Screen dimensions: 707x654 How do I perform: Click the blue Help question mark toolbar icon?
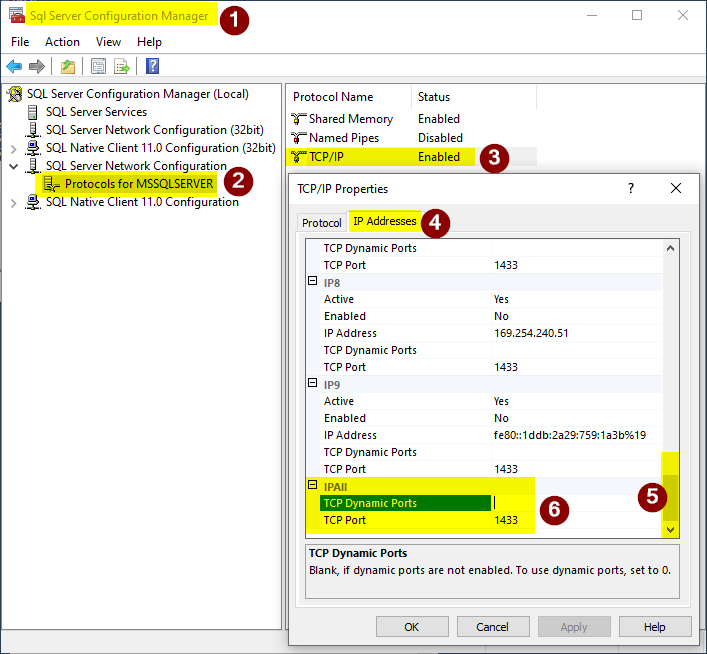pyautogui.click(x=152, y=66)
